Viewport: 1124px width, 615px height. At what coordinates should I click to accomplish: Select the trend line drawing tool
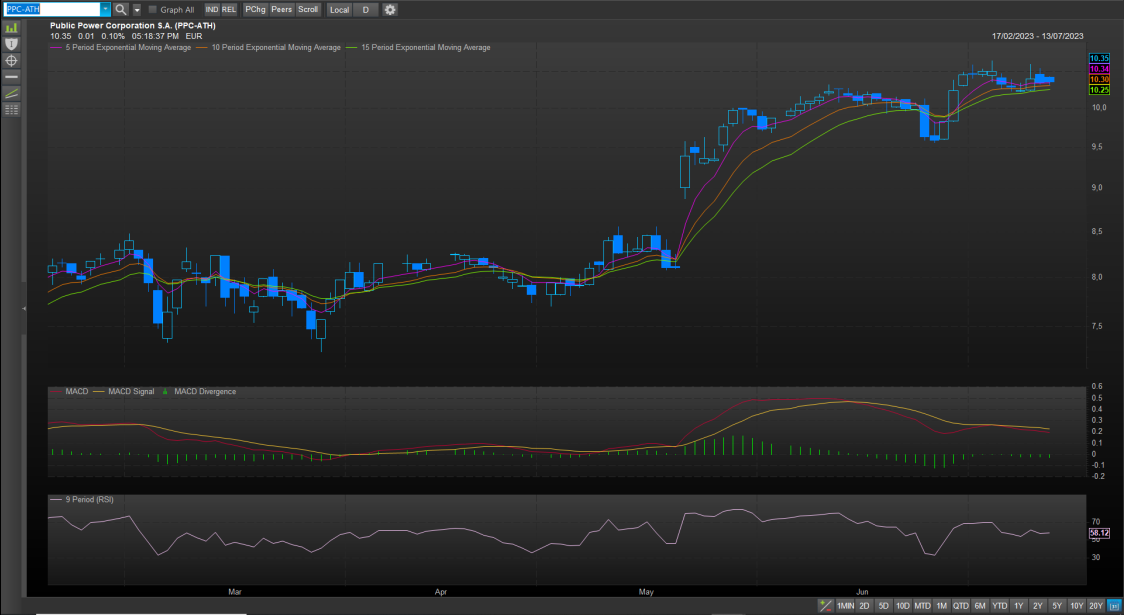[x=12, y=93]
